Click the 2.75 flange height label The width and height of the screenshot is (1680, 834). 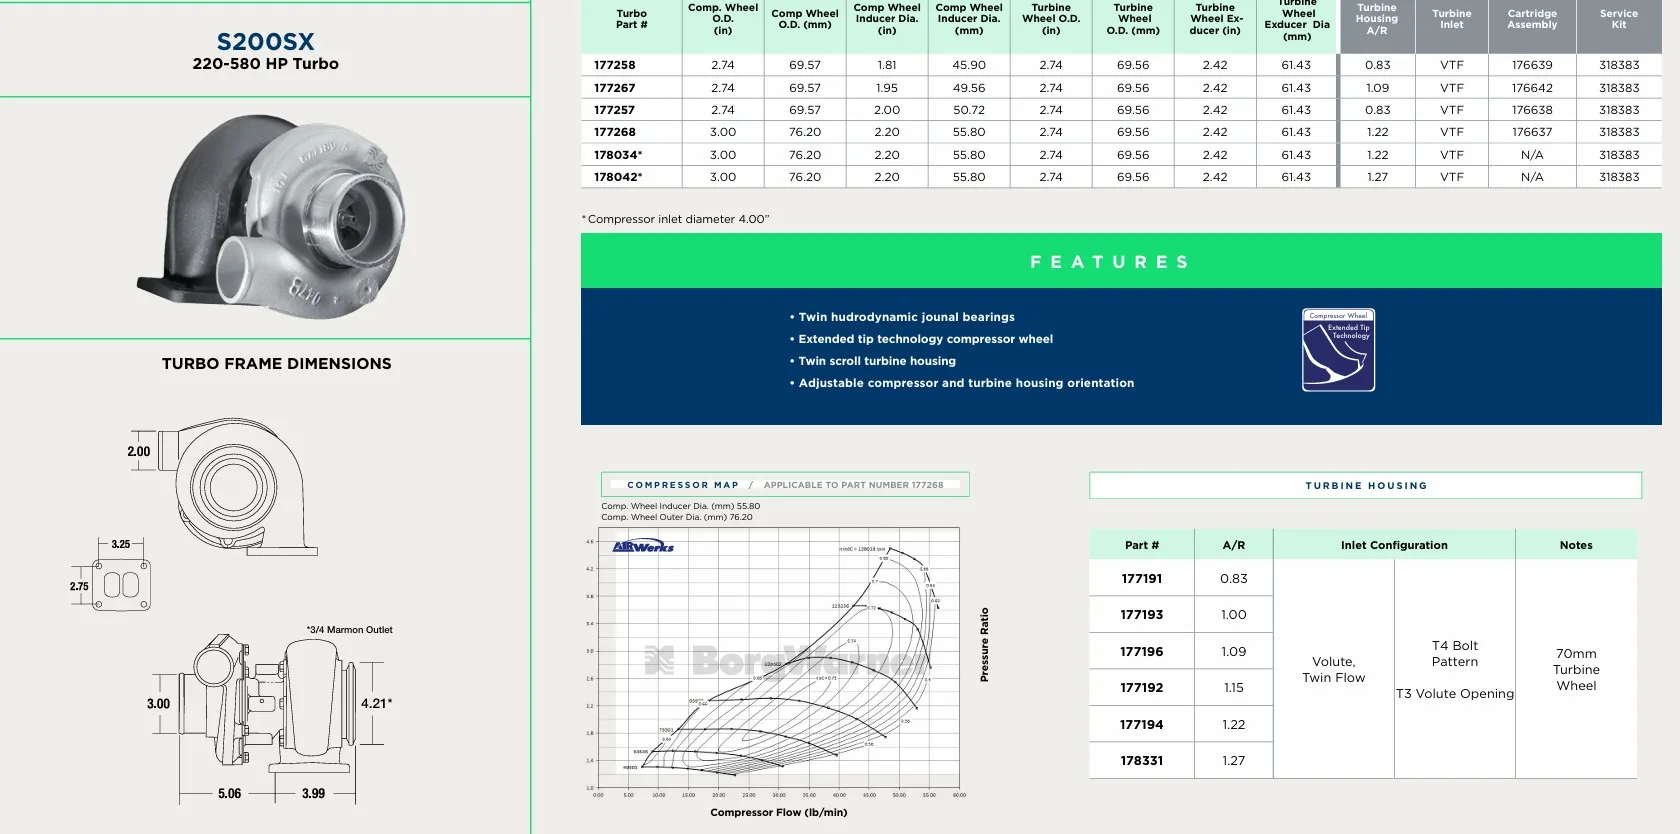click(79, 587)
